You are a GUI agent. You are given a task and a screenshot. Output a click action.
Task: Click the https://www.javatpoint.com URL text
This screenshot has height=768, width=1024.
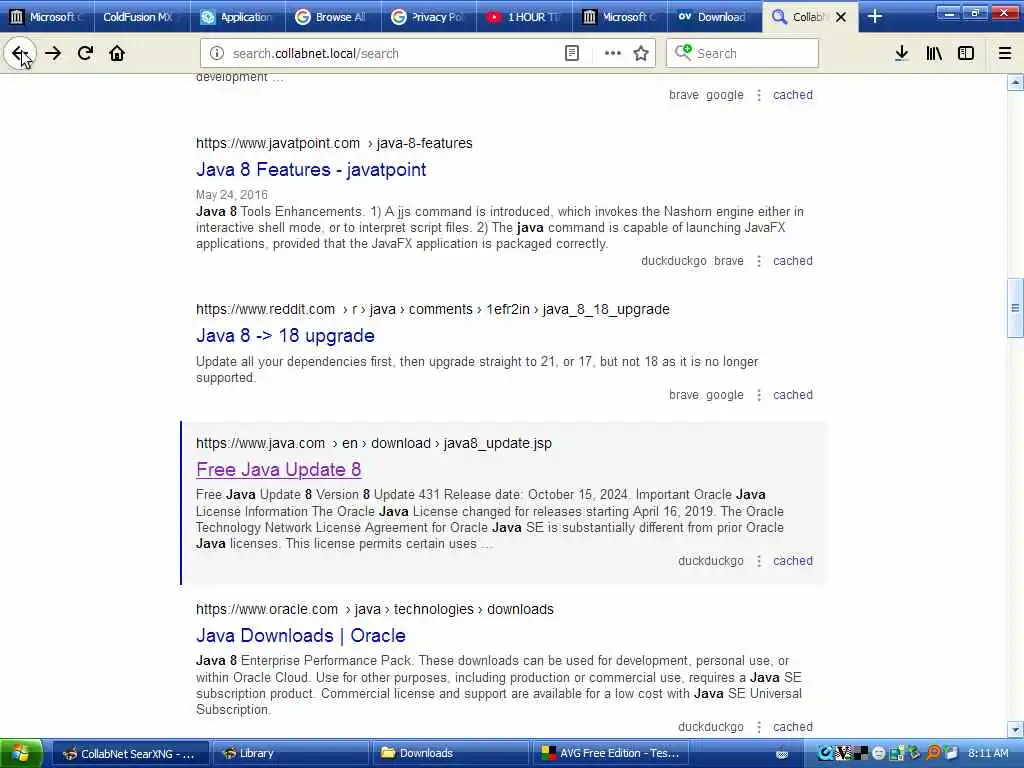click(278, 143)
